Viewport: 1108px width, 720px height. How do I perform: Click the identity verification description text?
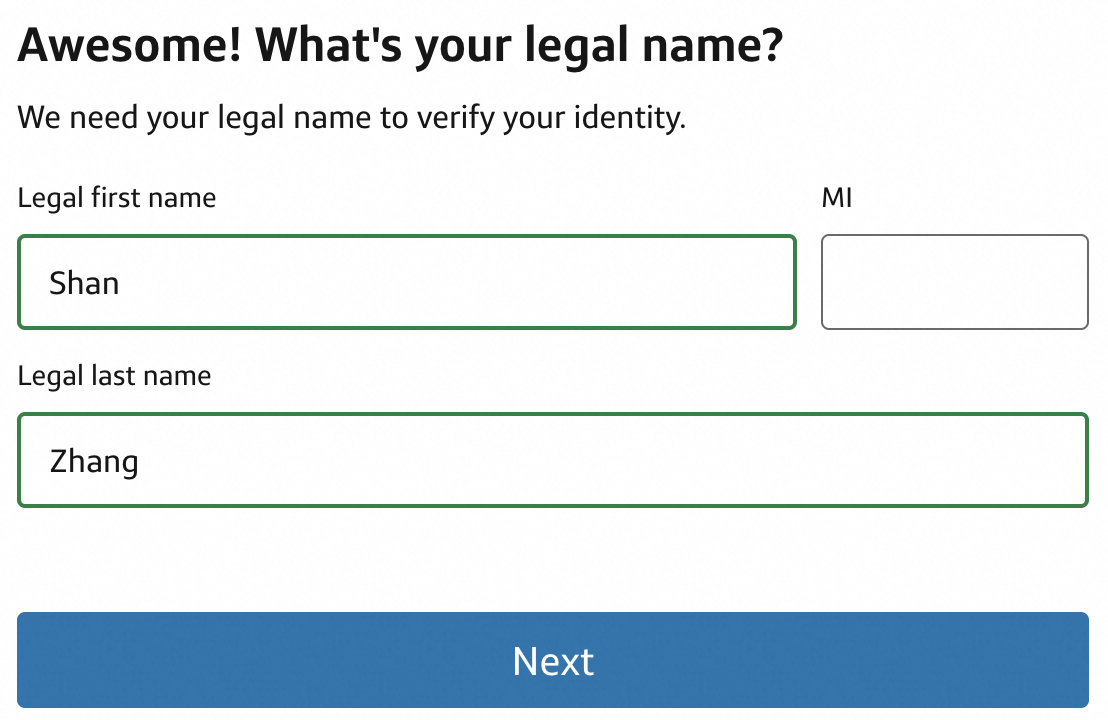[x=351, y=118]
